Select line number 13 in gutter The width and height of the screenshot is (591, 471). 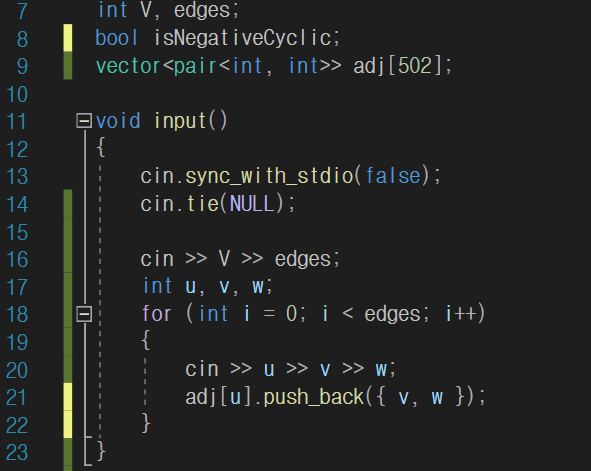[x=17, y=177]
